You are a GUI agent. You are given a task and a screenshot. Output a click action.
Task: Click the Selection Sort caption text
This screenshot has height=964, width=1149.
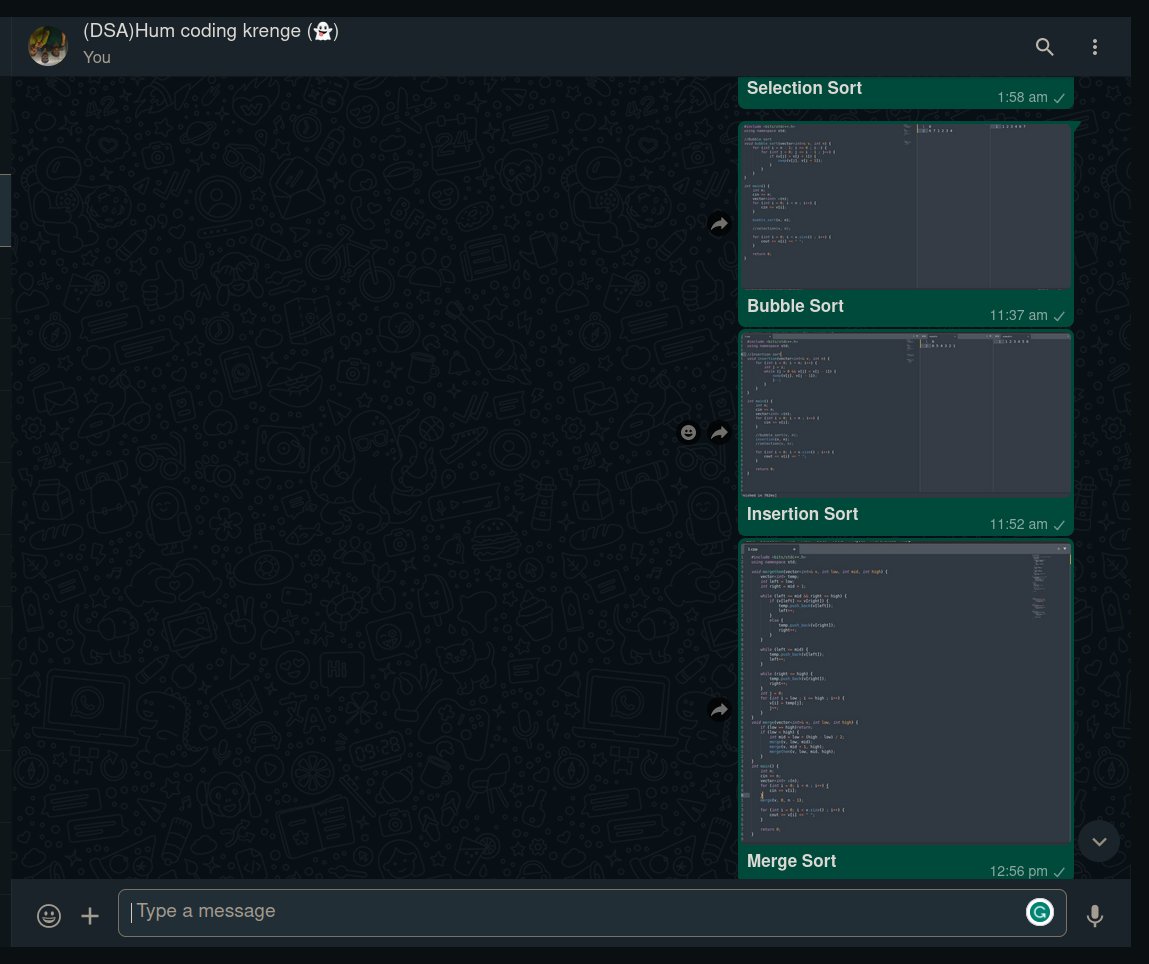(804, 88)
